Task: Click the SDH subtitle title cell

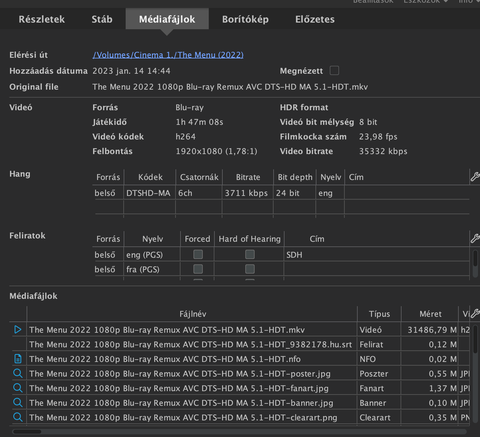Action: point(377,255)
